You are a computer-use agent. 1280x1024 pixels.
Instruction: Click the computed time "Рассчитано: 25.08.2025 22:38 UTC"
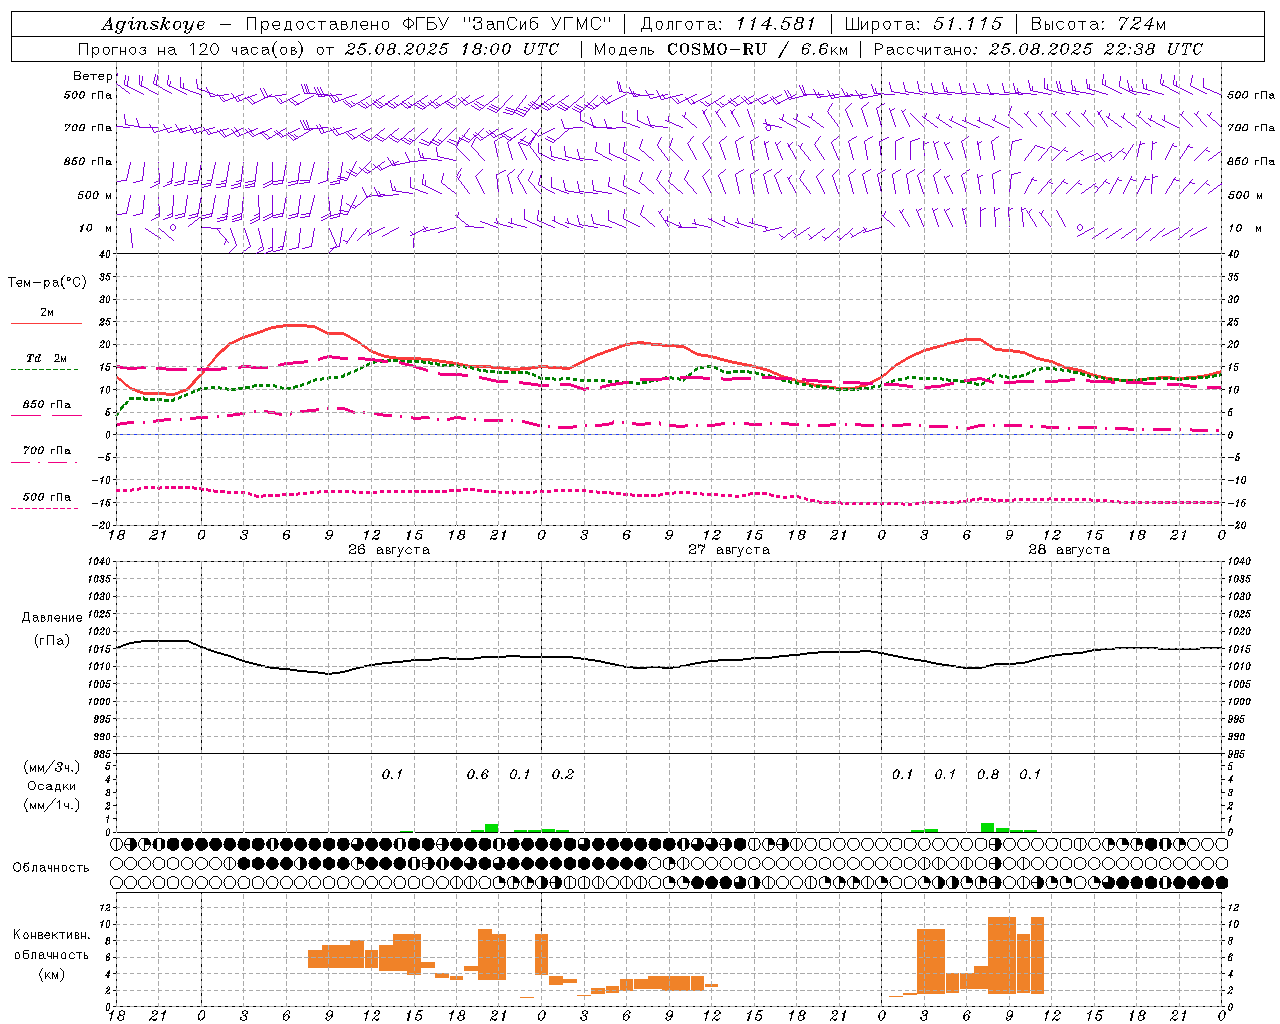(x=1038, y=49)
